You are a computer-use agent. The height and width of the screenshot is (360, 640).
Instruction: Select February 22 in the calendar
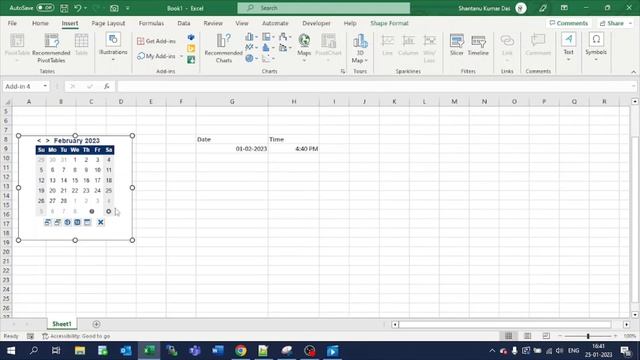click(75, 190)
